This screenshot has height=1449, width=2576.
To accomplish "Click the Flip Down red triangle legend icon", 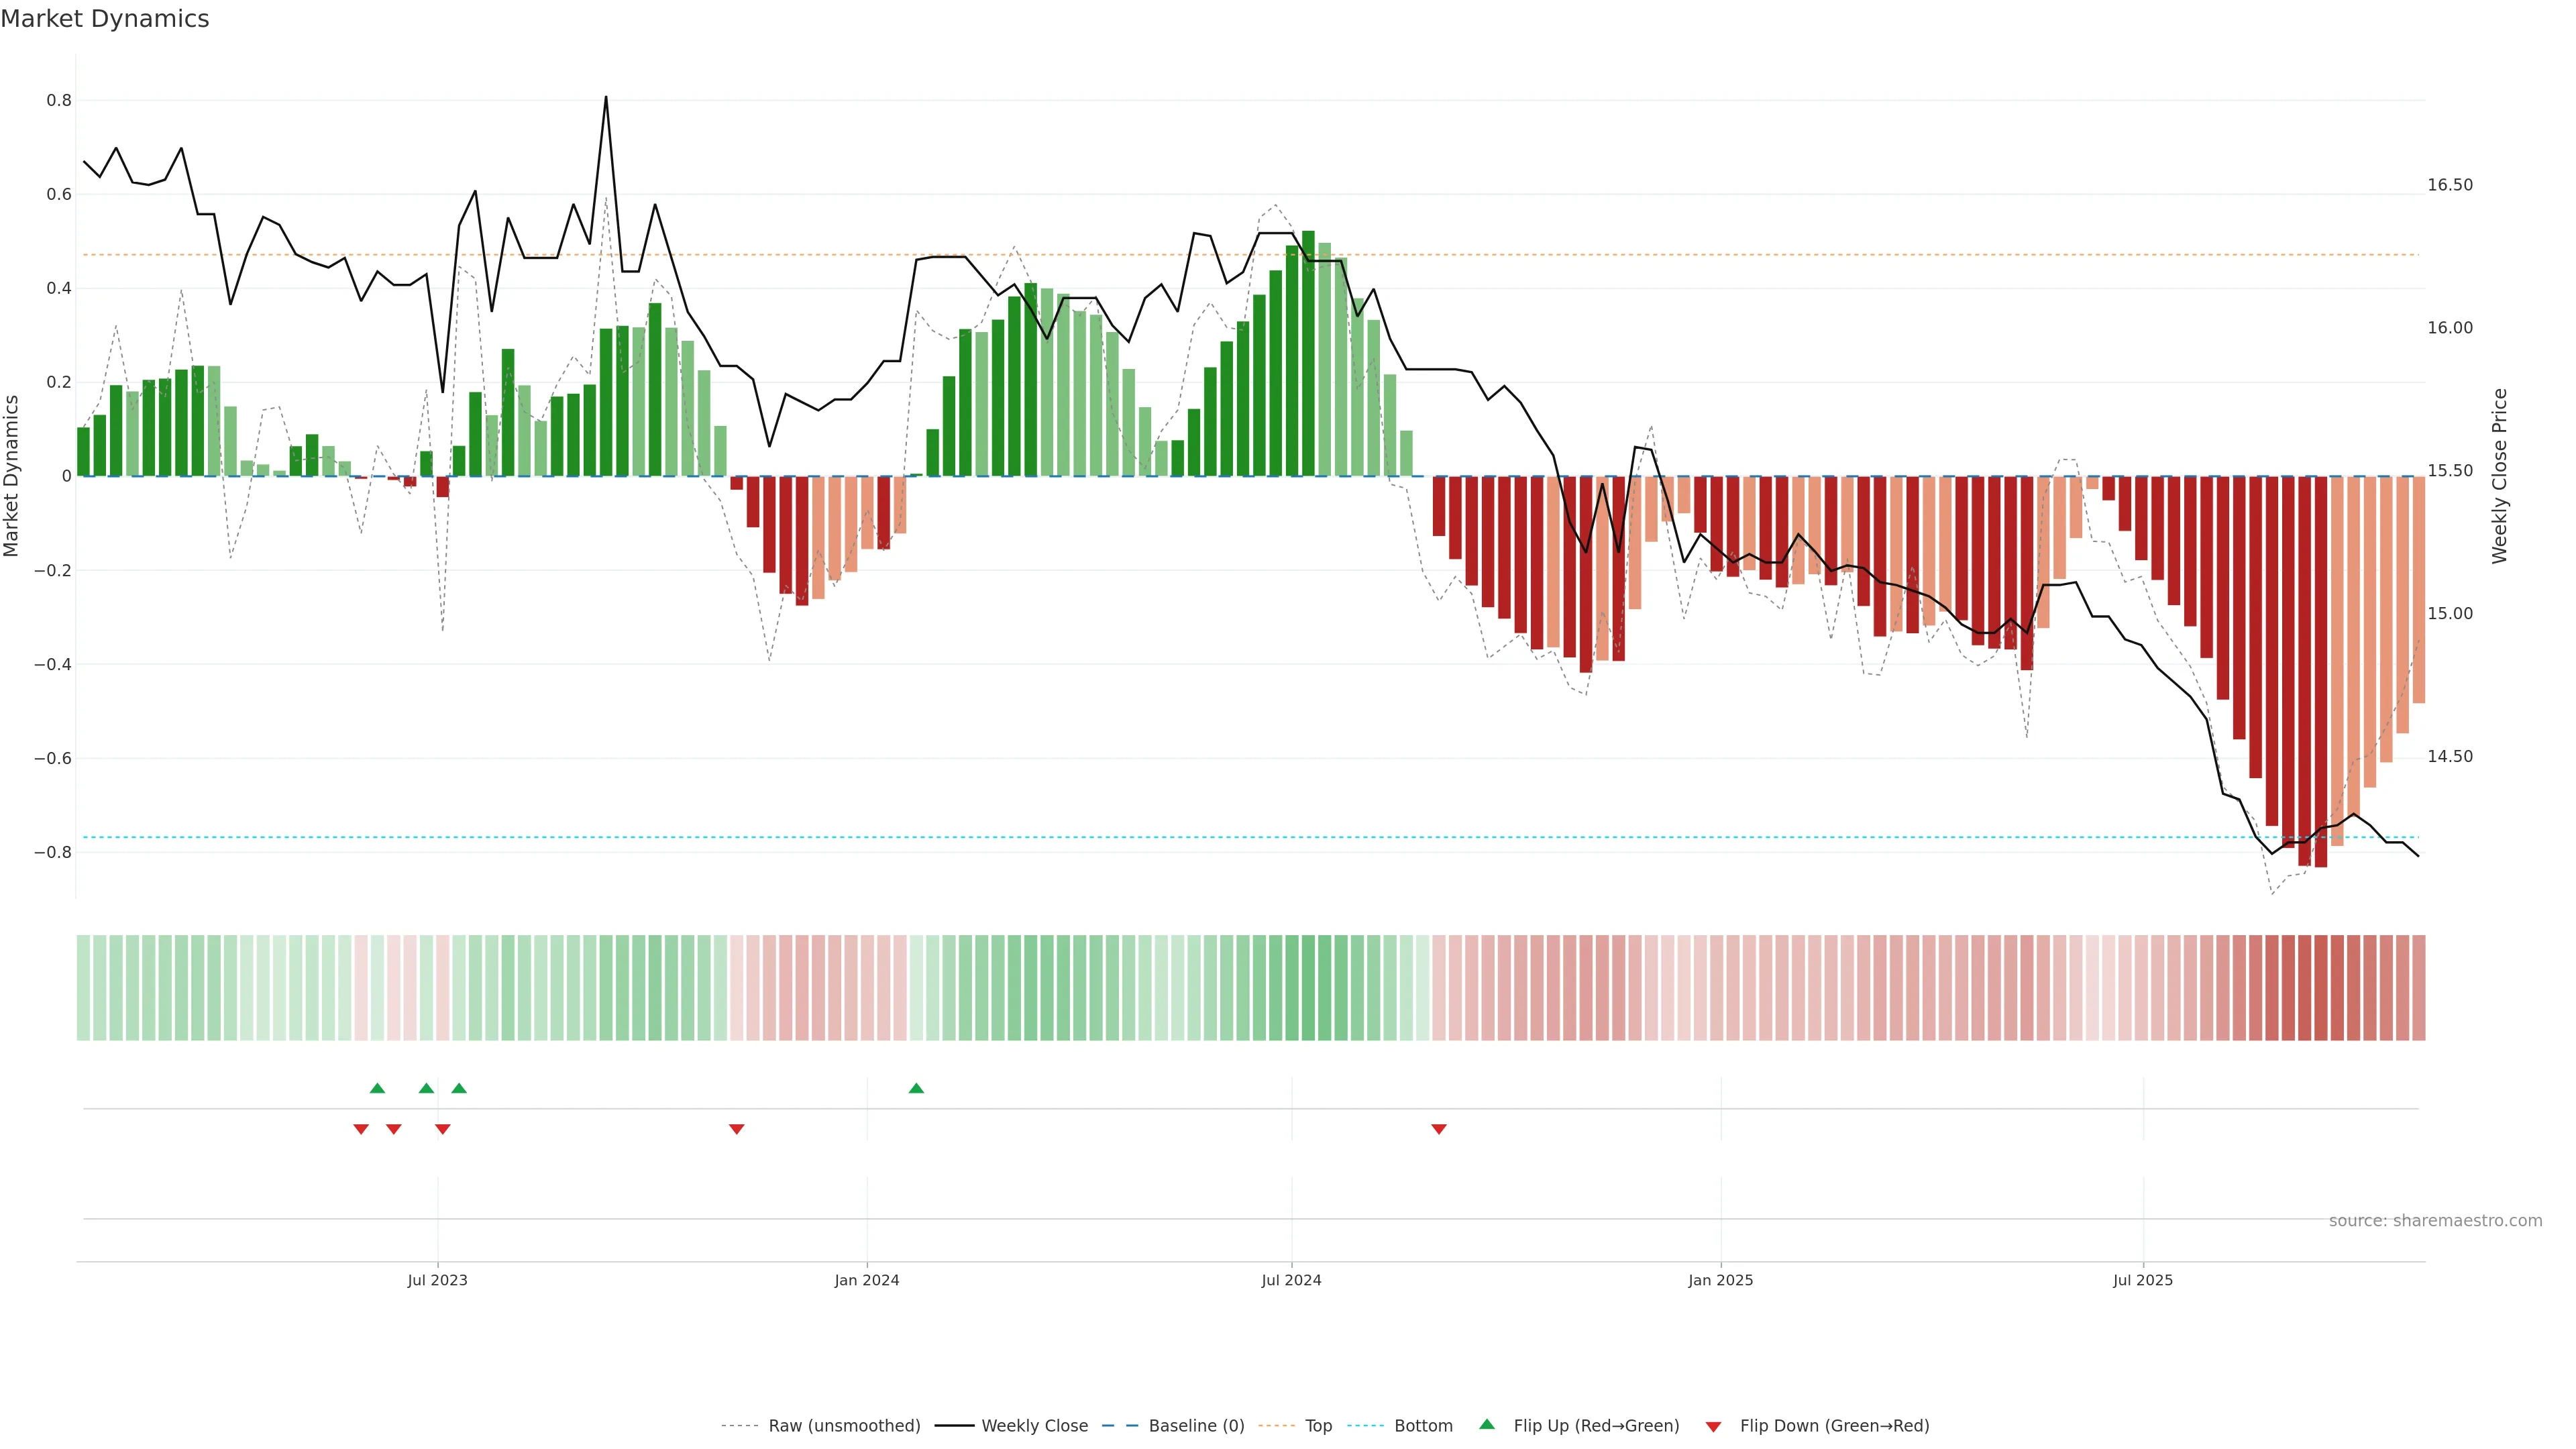I will click(1713, 1426).
